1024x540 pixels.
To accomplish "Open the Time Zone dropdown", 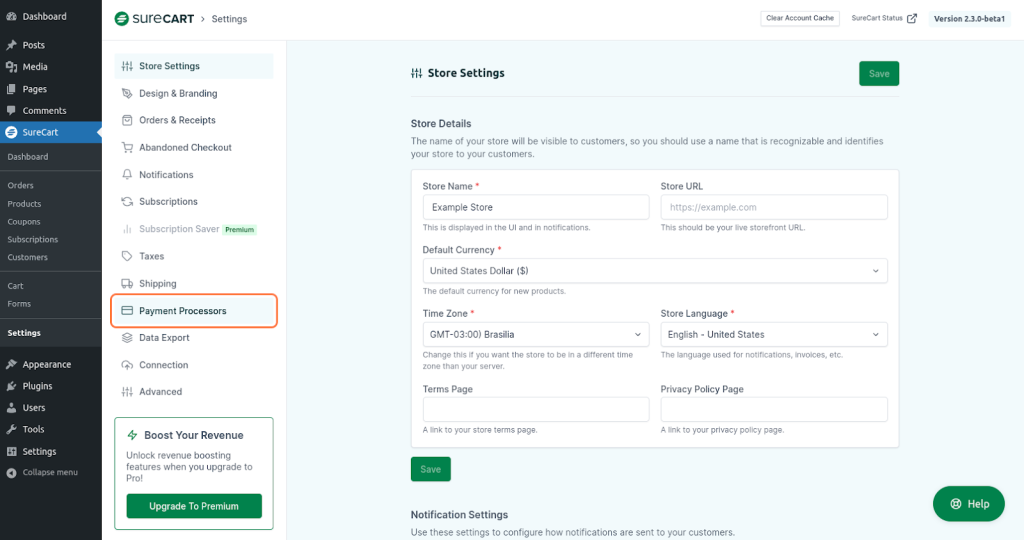I will click(536, 334).
